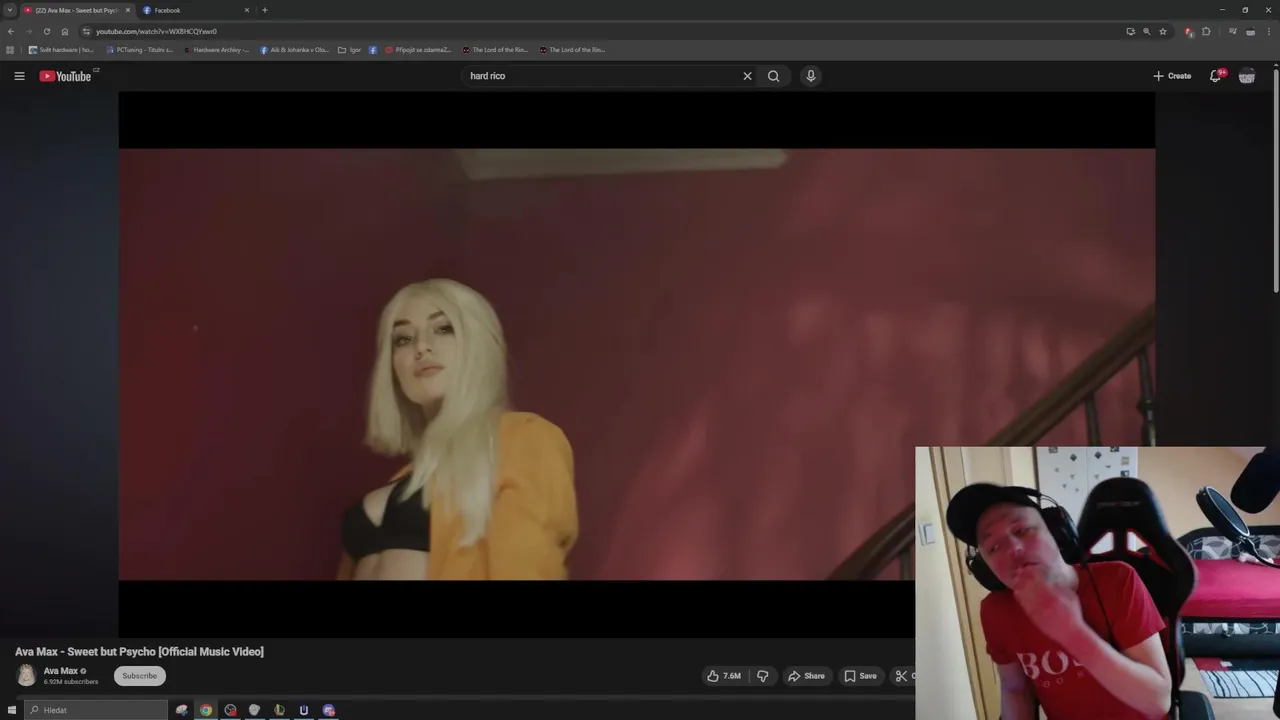Screen dimensions: 1280x720
Task: Open the Alík & Johanka bookmark
Action: point(294,50)
